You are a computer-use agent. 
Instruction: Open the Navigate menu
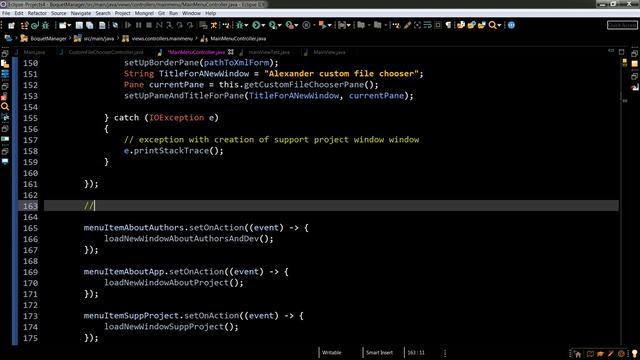81,13
